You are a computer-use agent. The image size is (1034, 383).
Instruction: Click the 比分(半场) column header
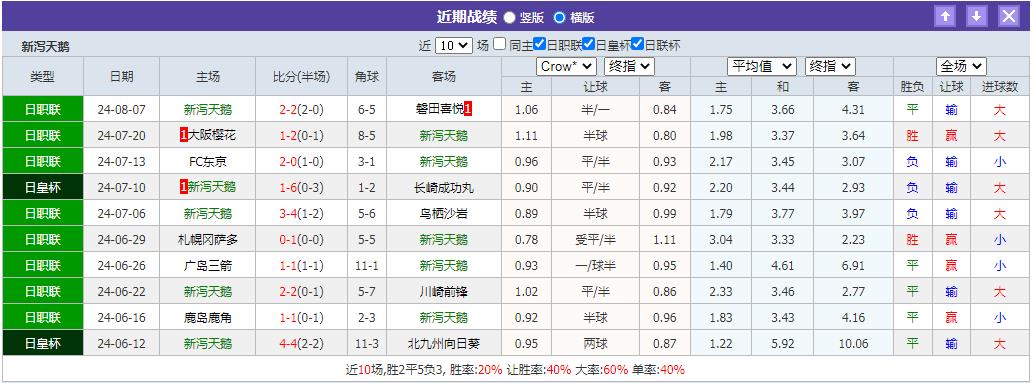pos(301,76)
